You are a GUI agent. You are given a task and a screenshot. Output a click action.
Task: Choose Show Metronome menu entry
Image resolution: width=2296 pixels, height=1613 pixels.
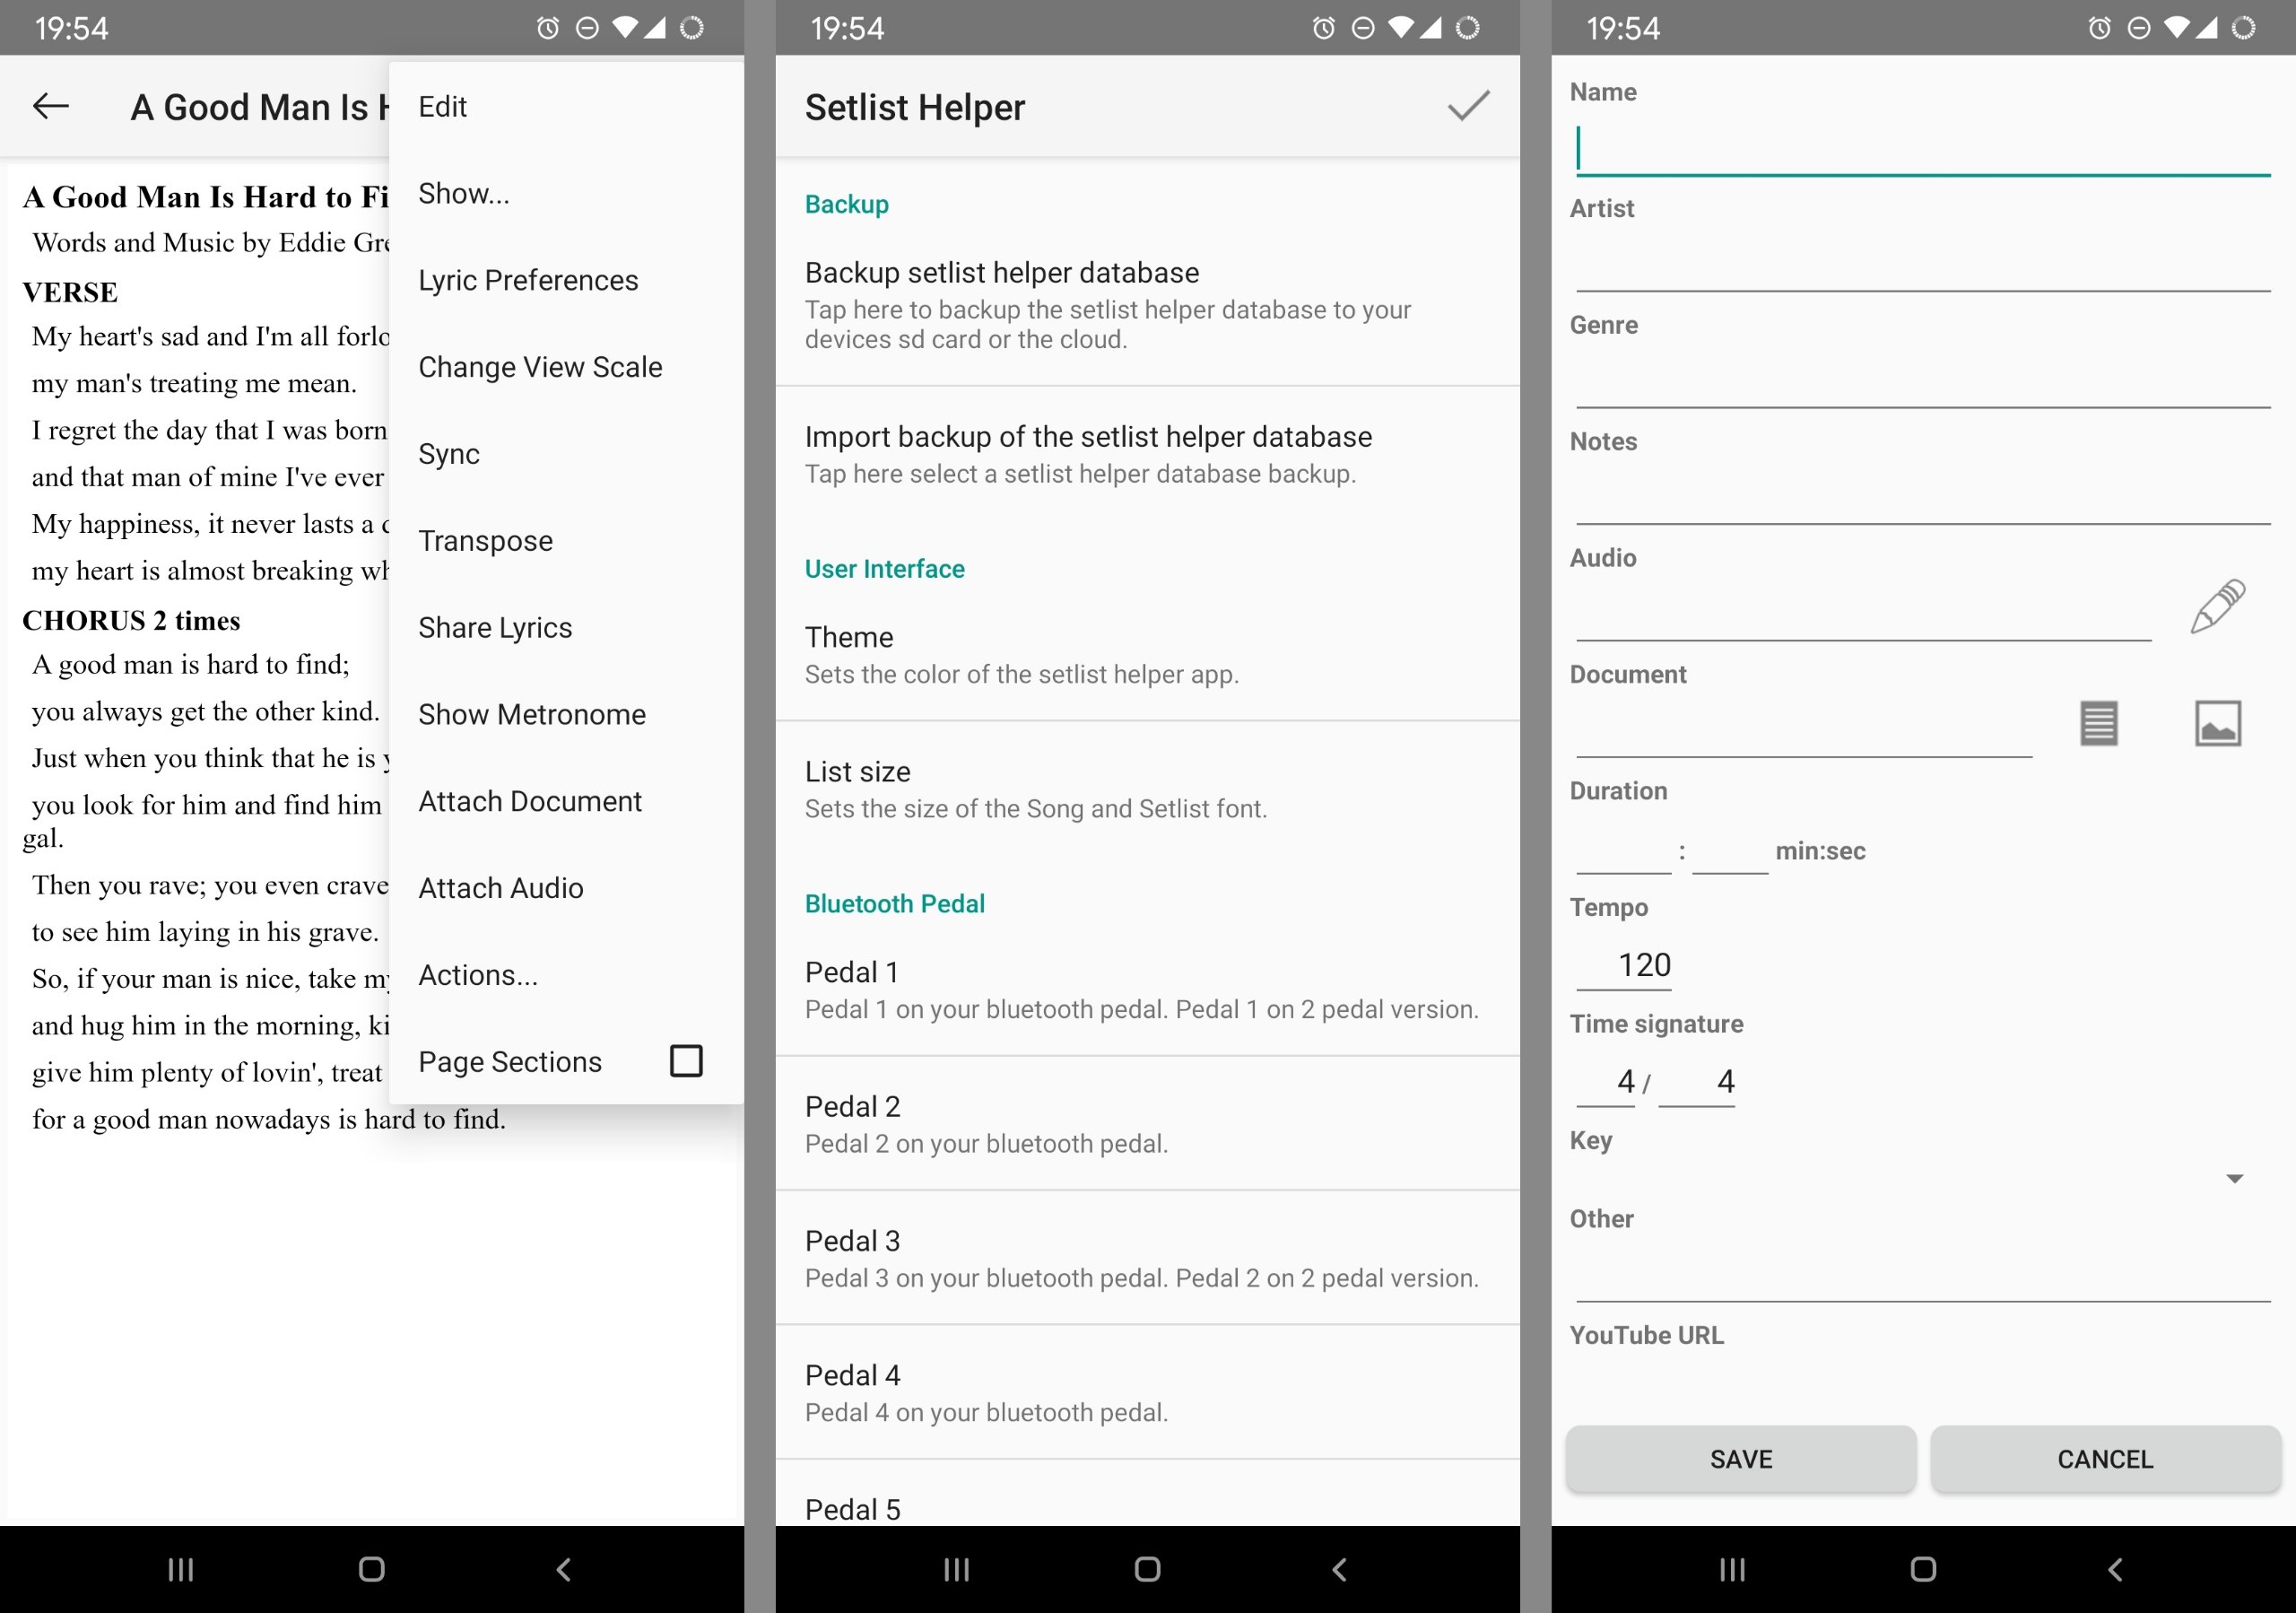click(x=532, y=714)
